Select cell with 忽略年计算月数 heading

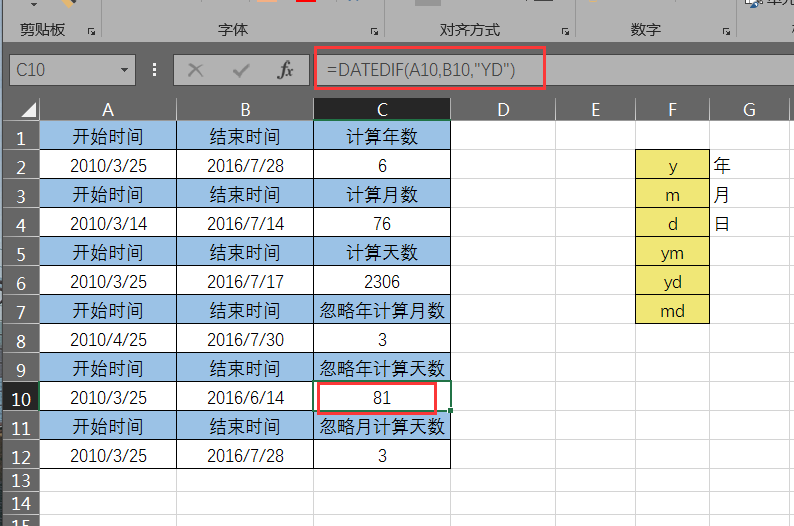(382, 310)
